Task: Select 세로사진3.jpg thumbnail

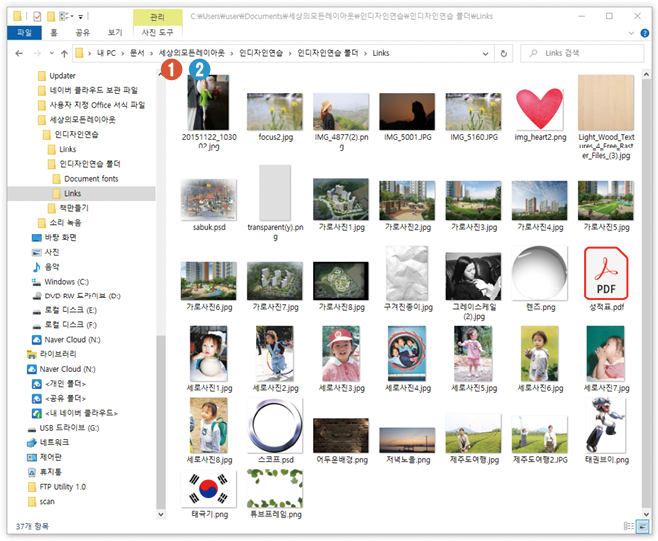Action: 341,354
